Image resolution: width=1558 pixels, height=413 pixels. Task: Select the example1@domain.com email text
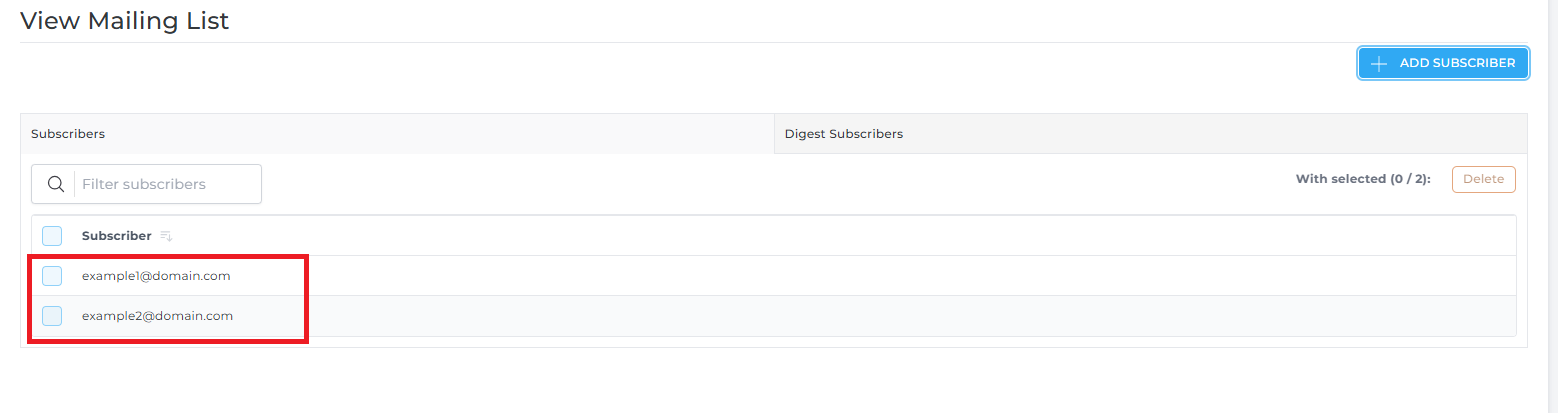click(156, 276)
